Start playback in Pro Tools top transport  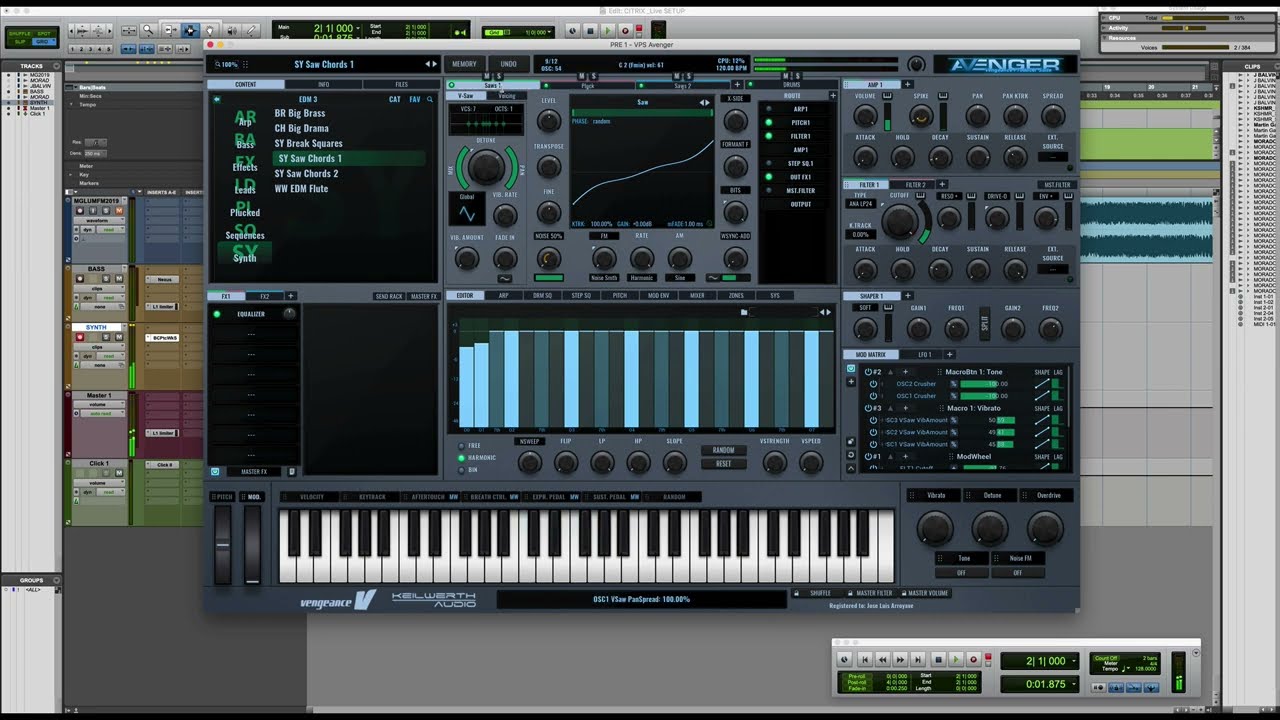pos(607,31)
